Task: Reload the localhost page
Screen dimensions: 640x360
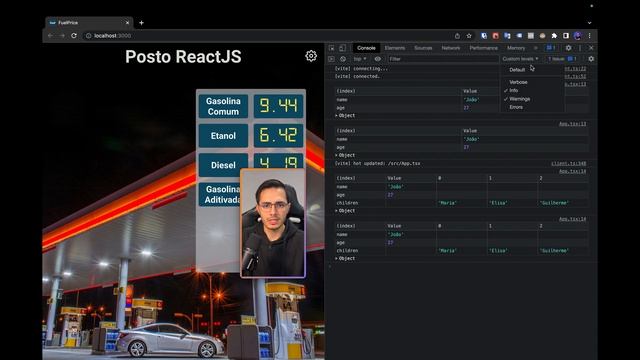Action: (x=74, y=36)
